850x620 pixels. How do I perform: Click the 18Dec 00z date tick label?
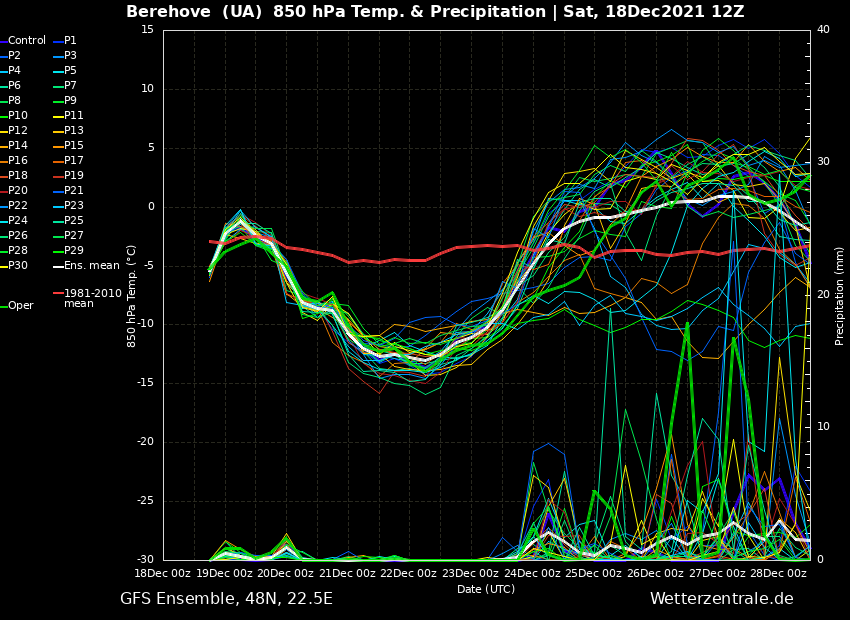click(163, 574)
